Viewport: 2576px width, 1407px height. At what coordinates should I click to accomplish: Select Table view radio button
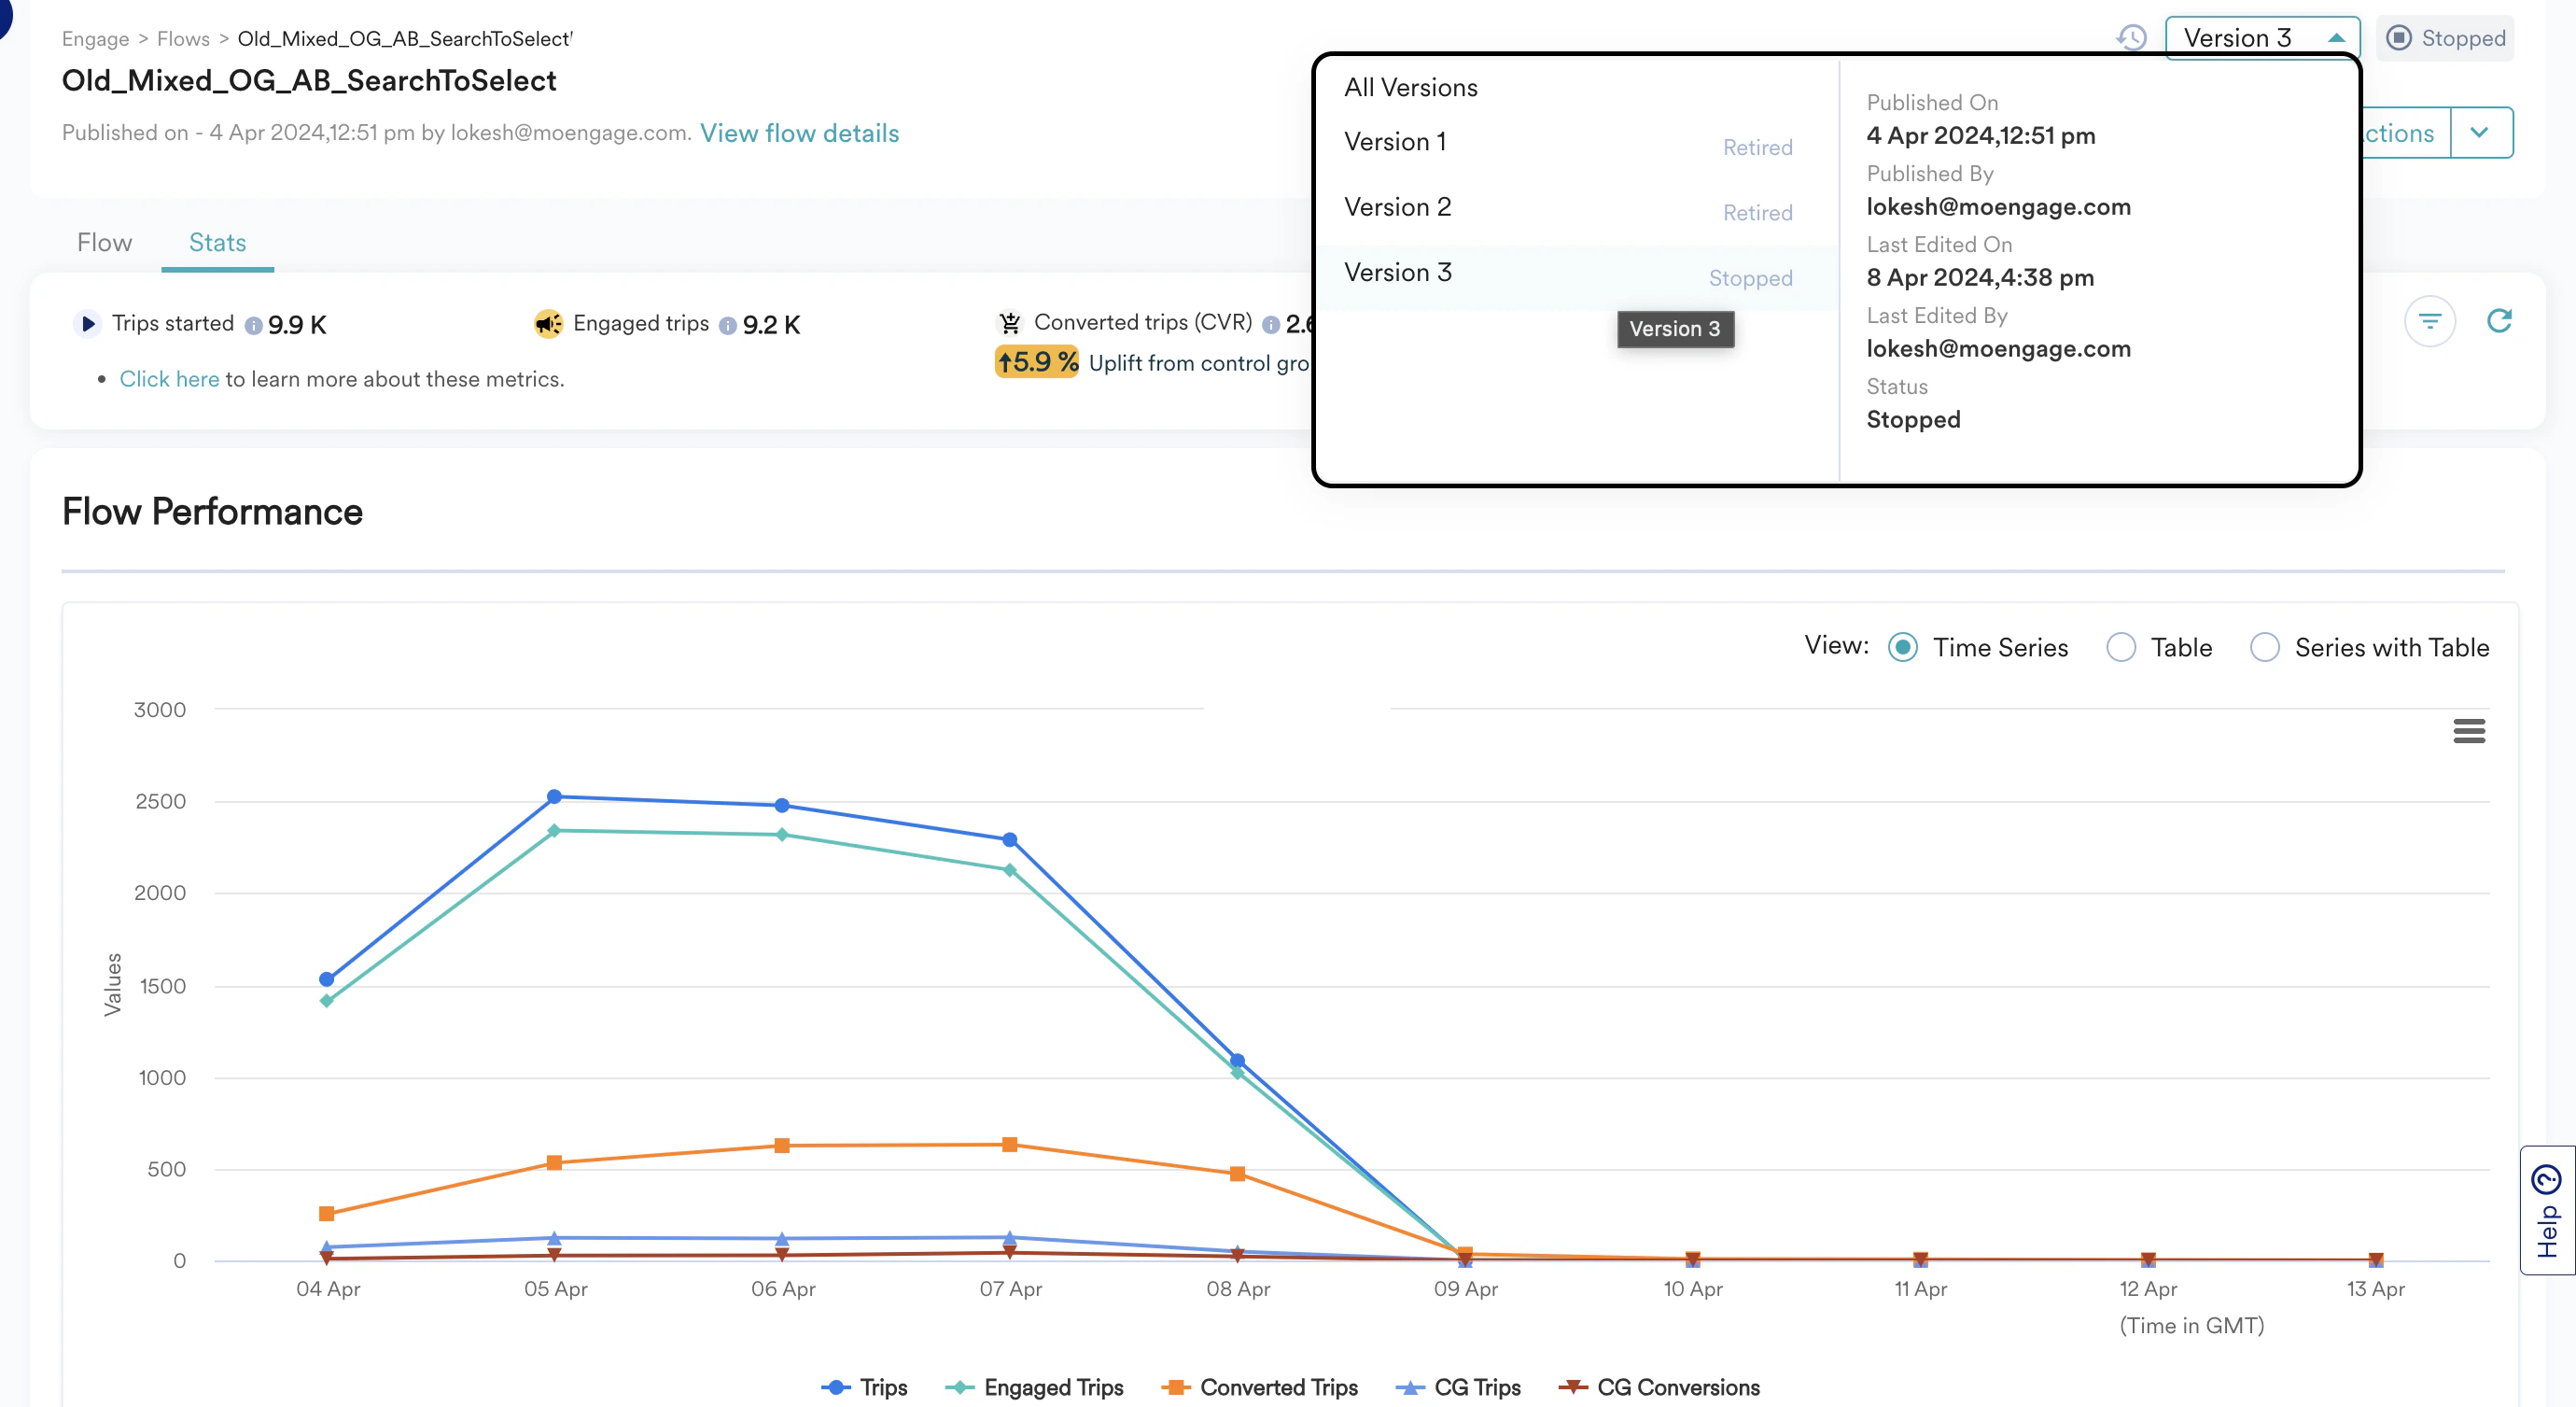pos(2121,648)
